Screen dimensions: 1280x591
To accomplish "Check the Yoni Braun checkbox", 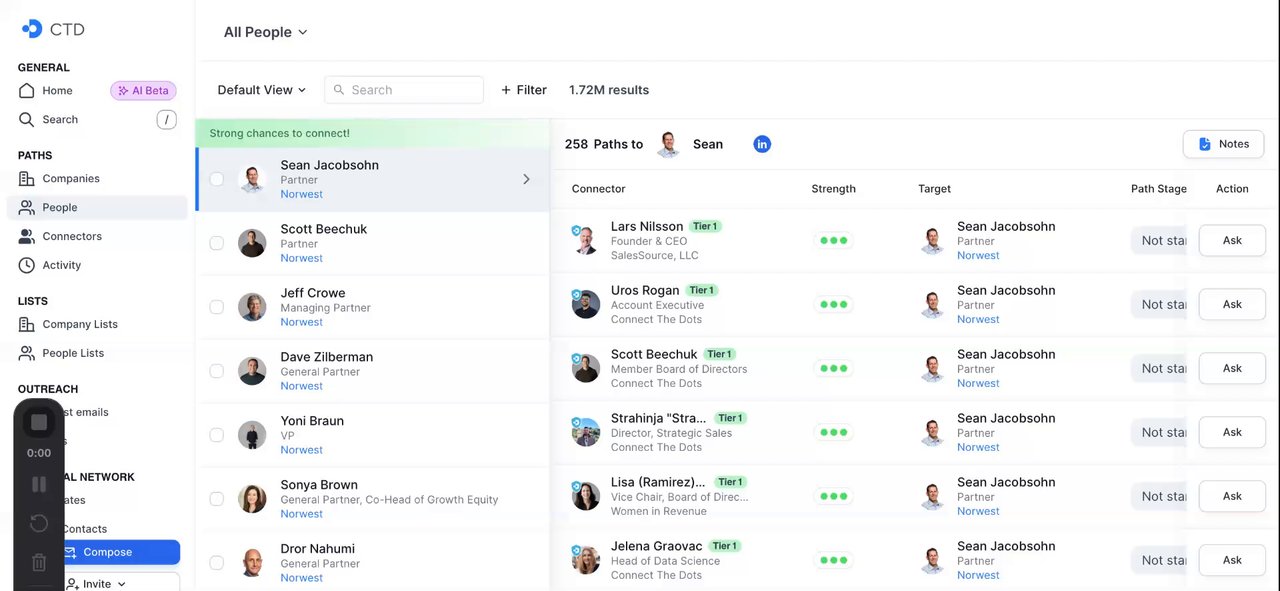I will click(216, 435).
